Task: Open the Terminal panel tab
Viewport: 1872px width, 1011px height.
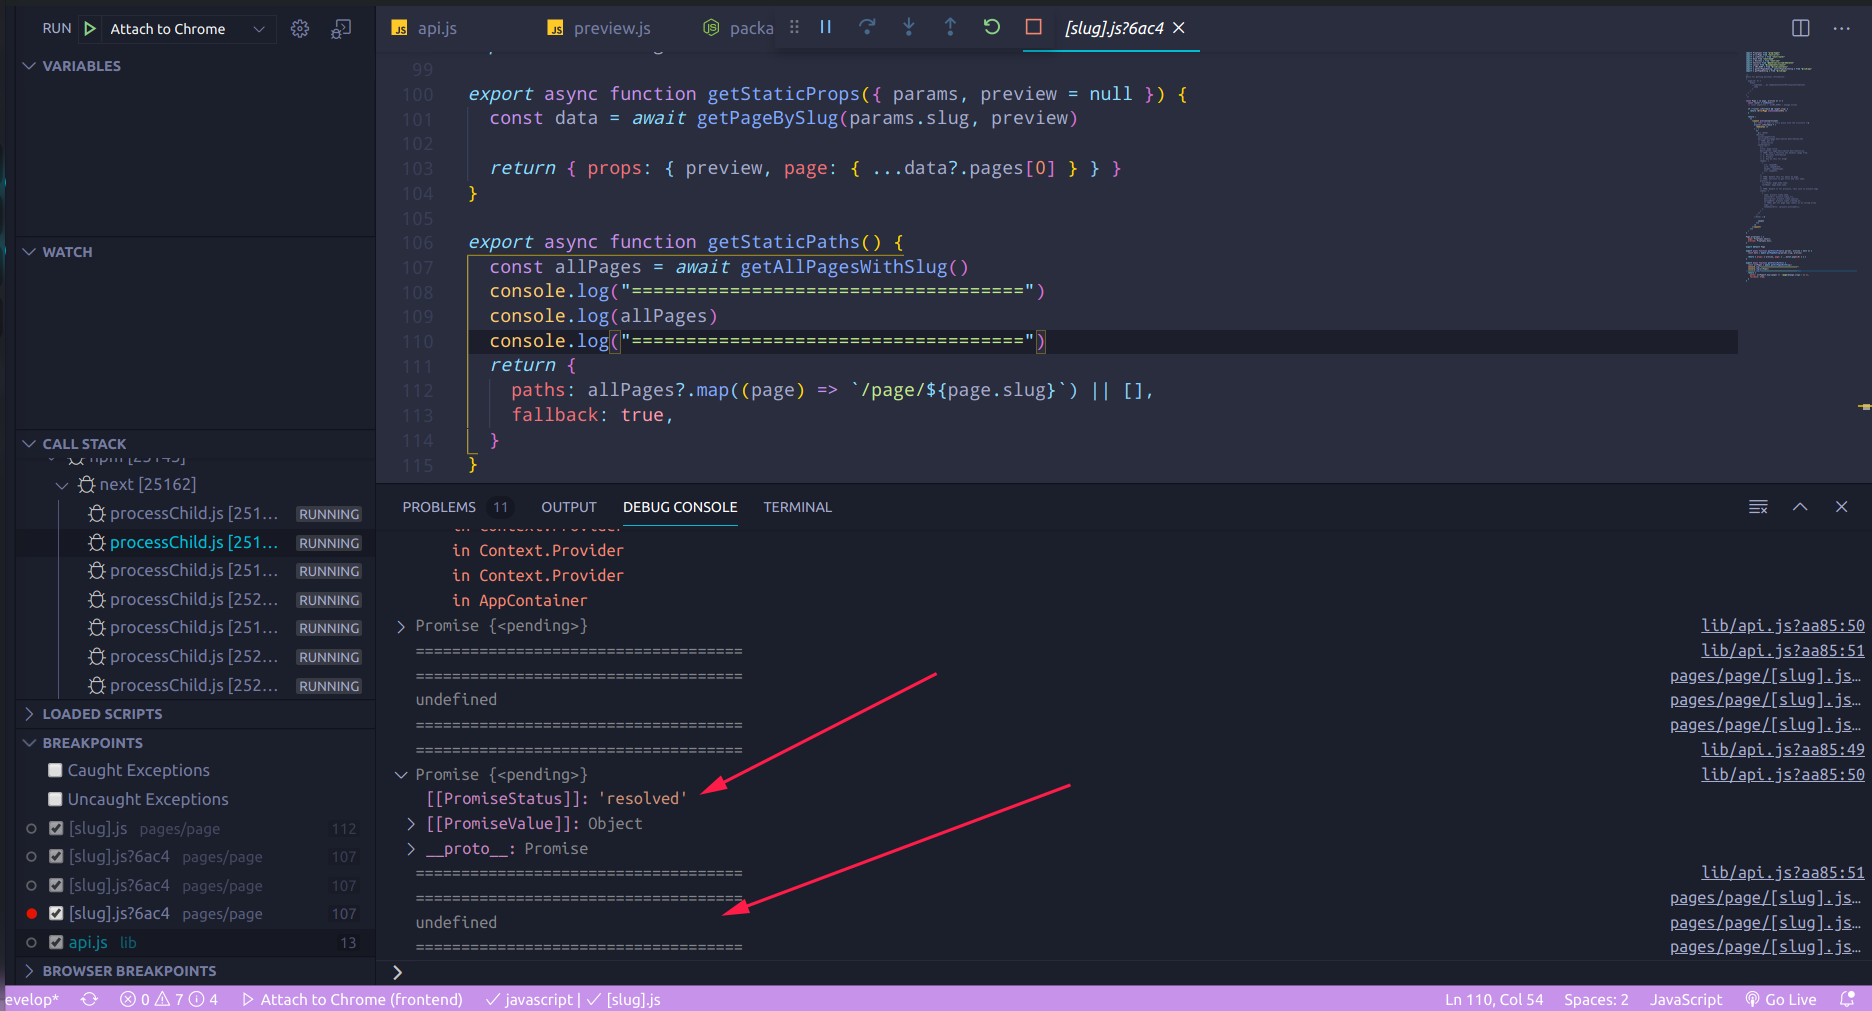Action: [x=797, y=507]
